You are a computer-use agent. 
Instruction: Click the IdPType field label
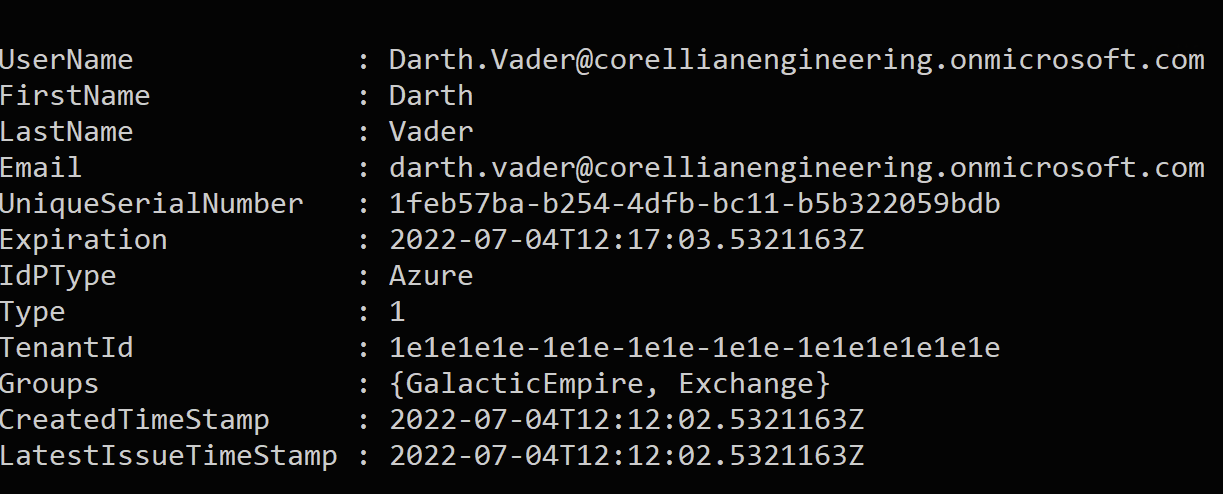click(x=58, y=276)
